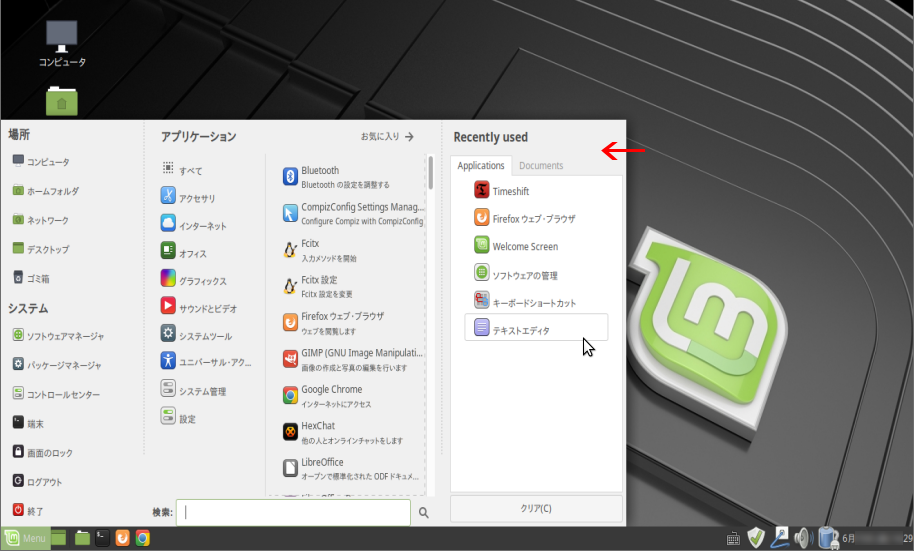Click keyboard tray icon
Viewport: 914px width, 551px height.
[x=733, y=538]
